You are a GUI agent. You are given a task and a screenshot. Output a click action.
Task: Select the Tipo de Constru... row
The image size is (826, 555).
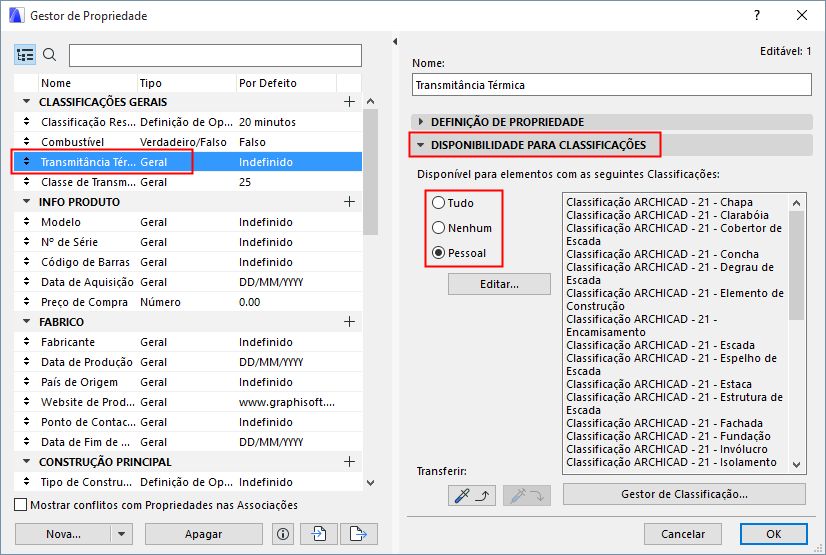tap(188, 482)
